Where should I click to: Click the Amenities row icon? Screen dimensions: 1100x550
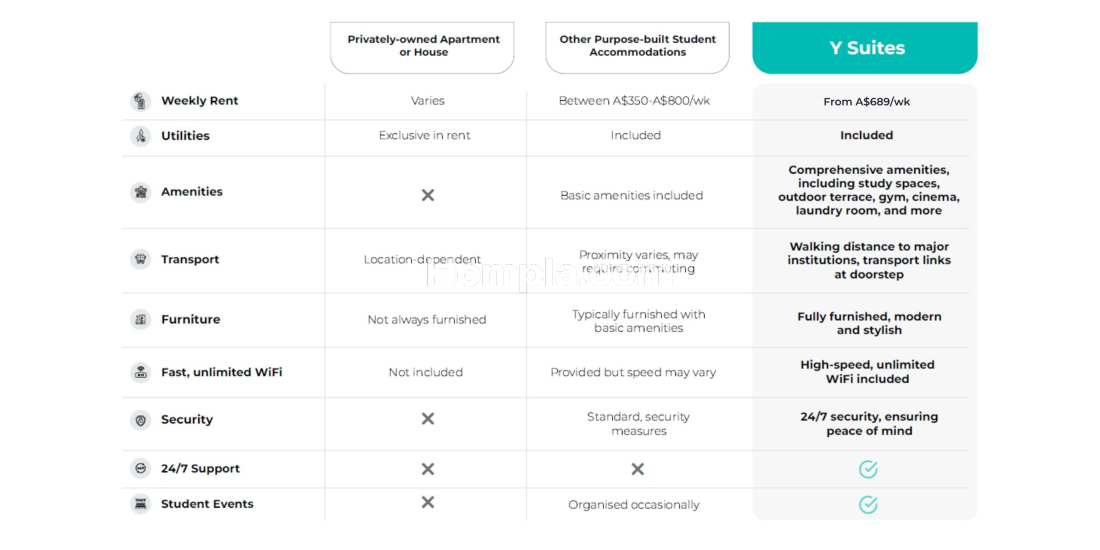tap(141, 192)
